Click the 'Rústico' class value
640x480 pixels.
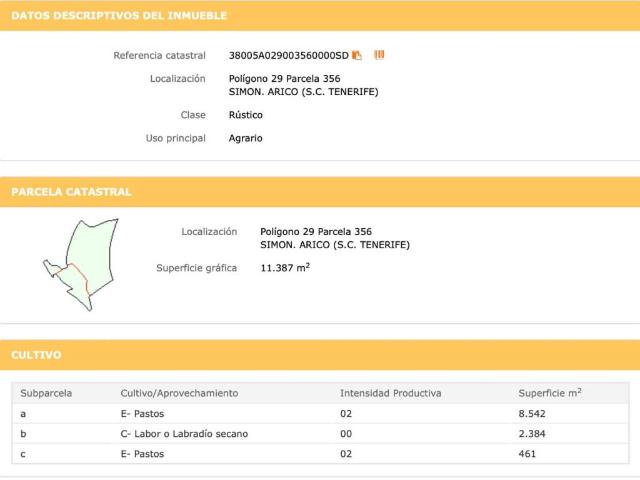[245, 115]
